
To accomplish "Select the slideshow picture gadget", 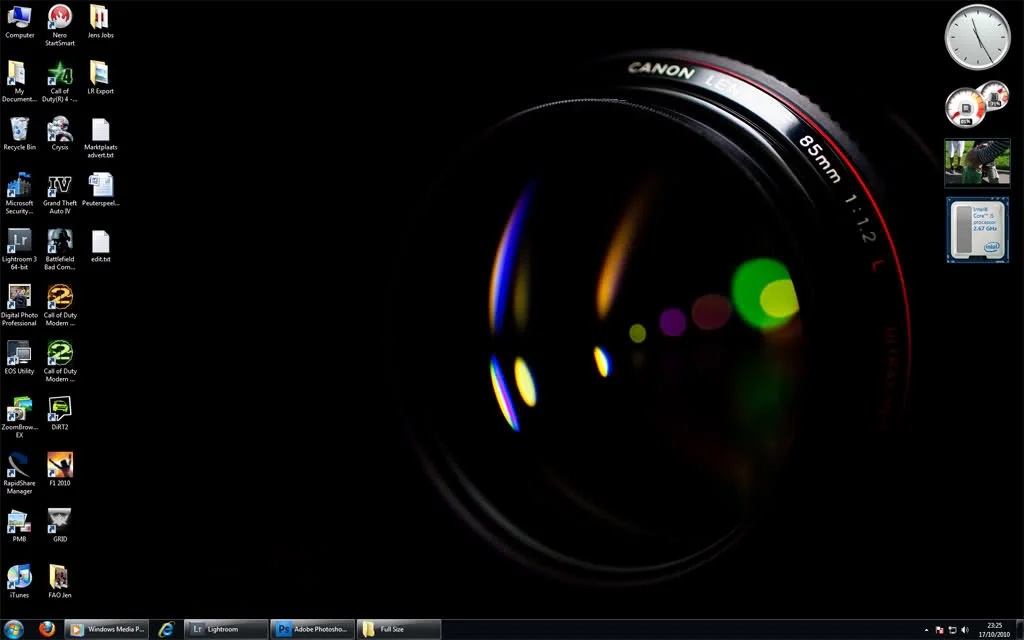I will tap(977, 163).
